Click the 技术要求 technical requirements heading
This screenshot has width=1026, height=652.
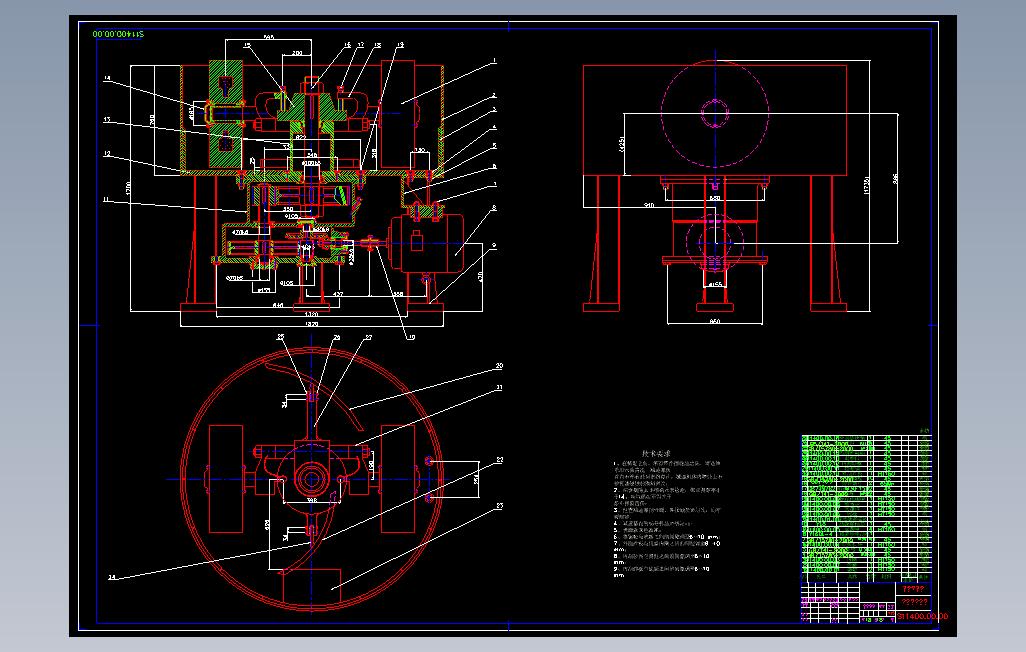(656, 453)
